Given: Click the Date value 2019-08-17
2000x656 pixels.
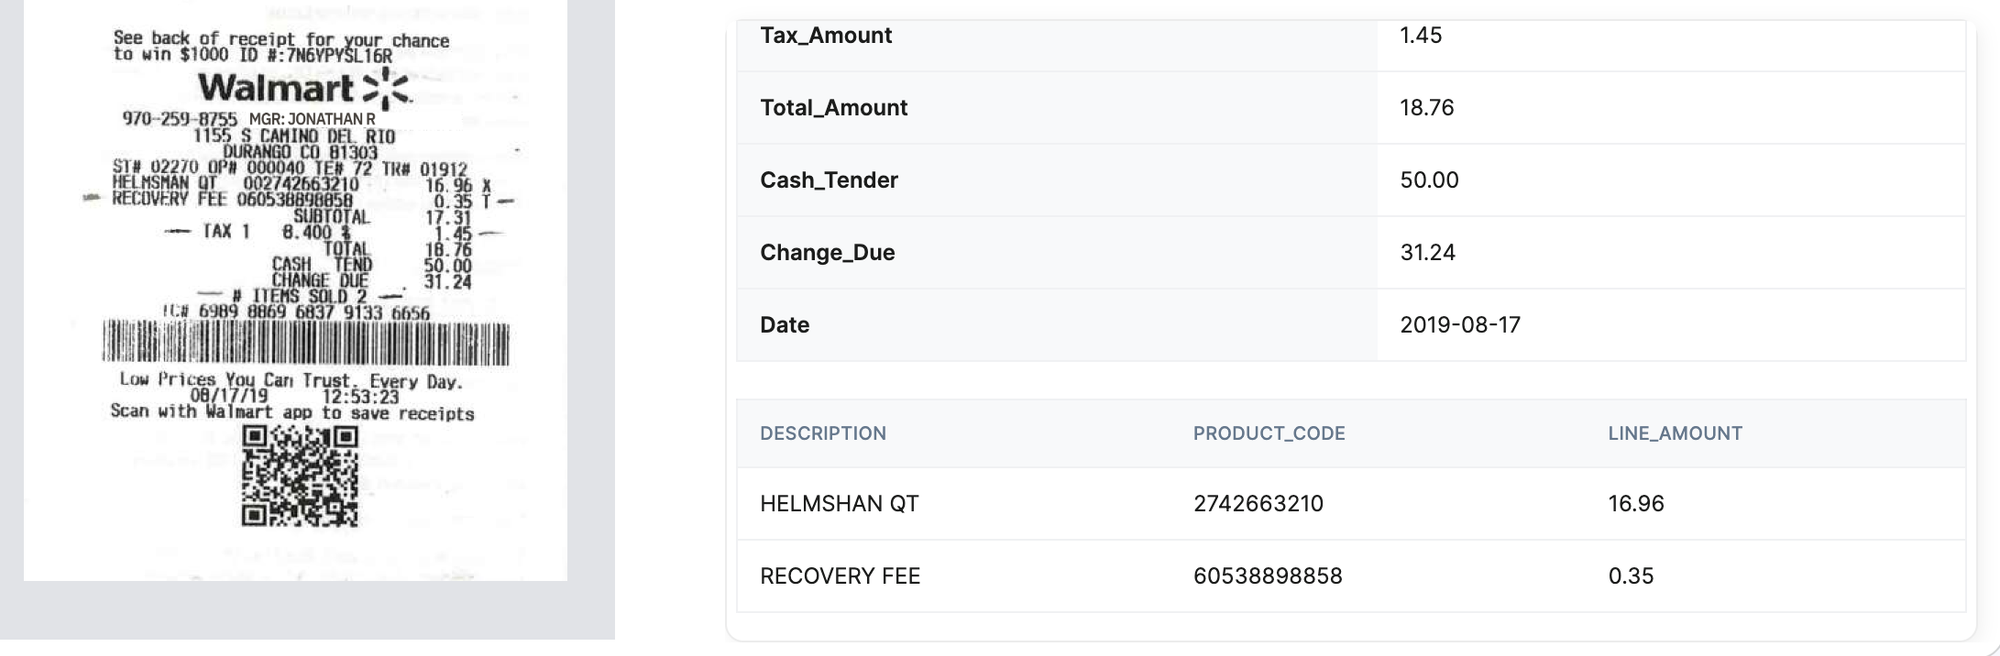Looking at the screenshot, I should coord(1459,325).
